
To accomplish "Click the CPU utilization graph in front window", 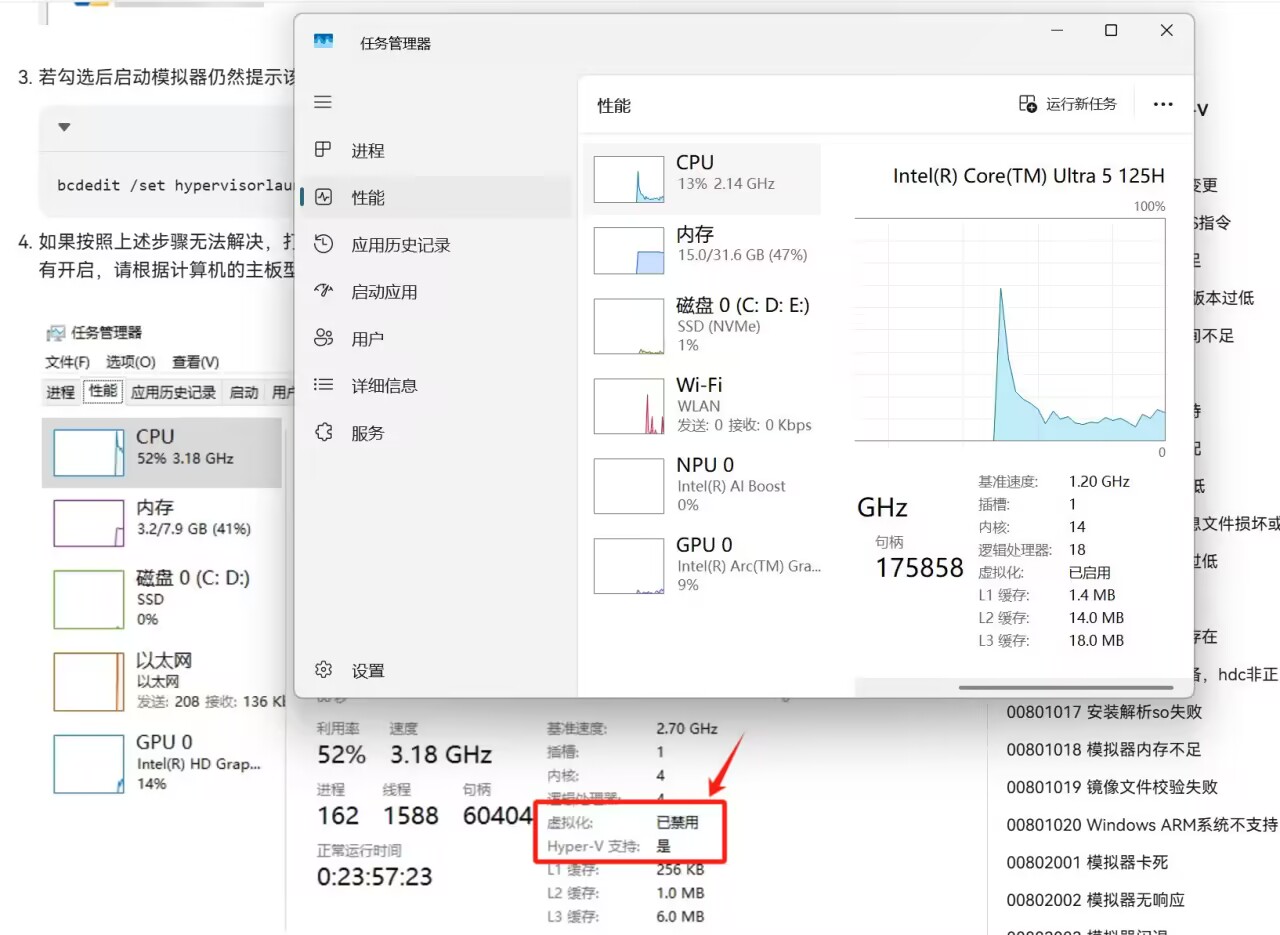I will point(1010,330).
